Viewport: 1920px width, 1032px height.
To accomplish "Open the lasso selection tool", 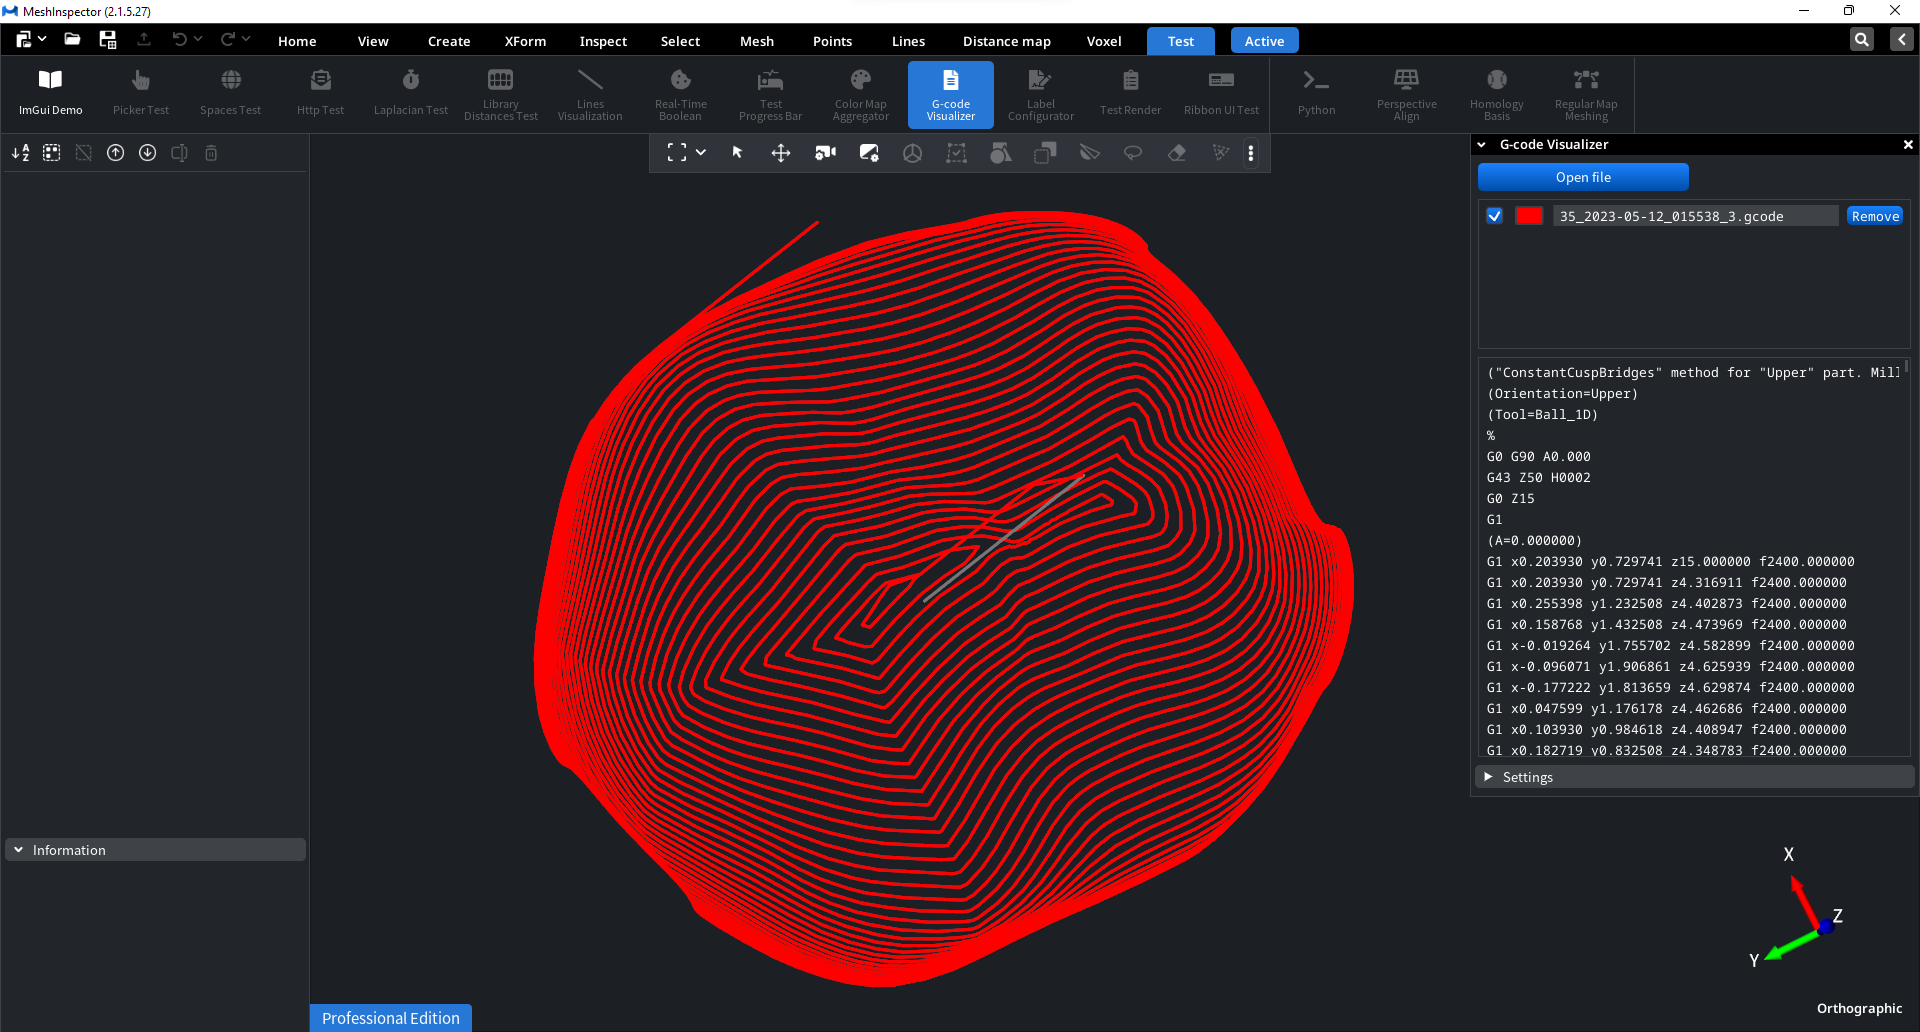I will tap(1133, 153).
